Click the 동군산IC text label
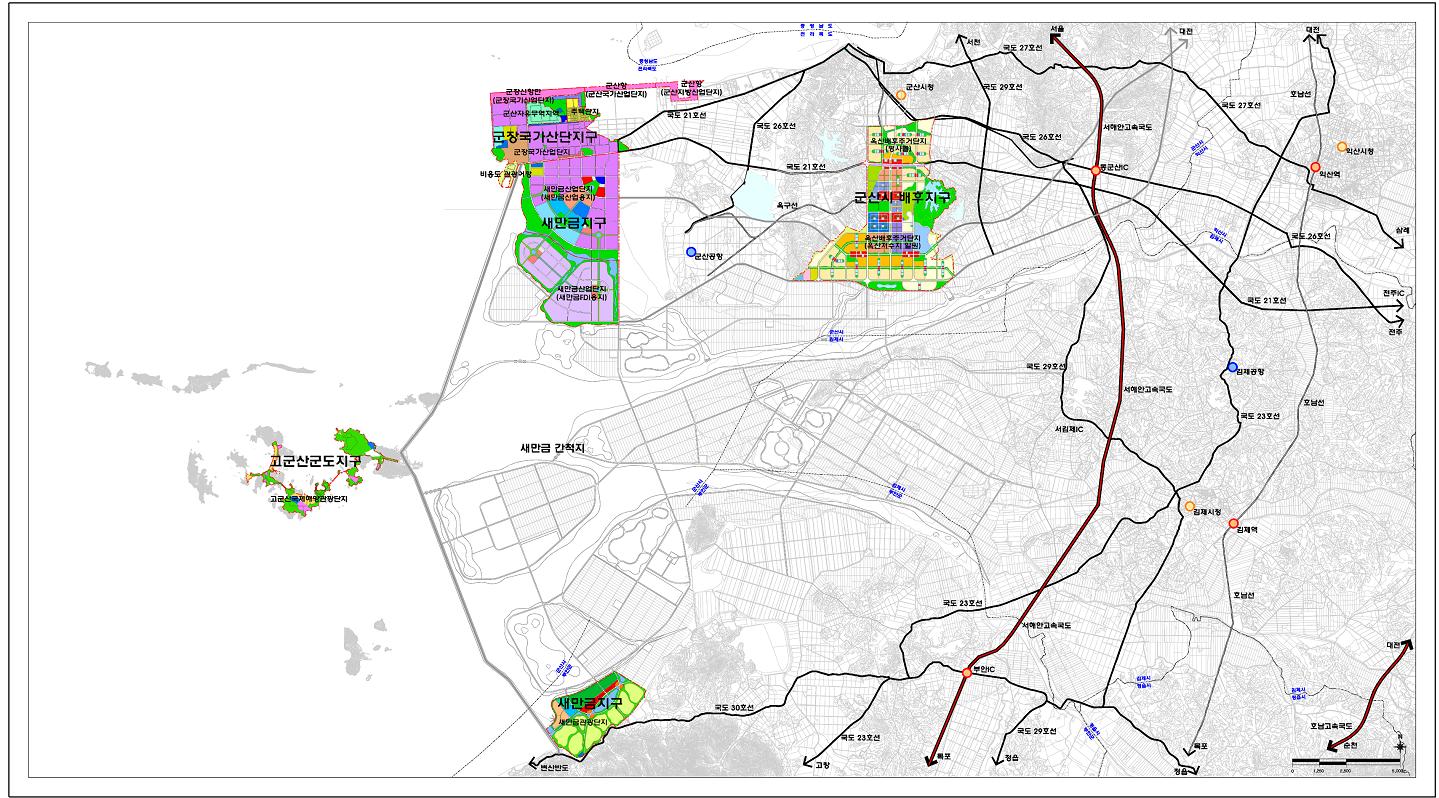The image size is (1439, 798). (x=1113, y=166)
